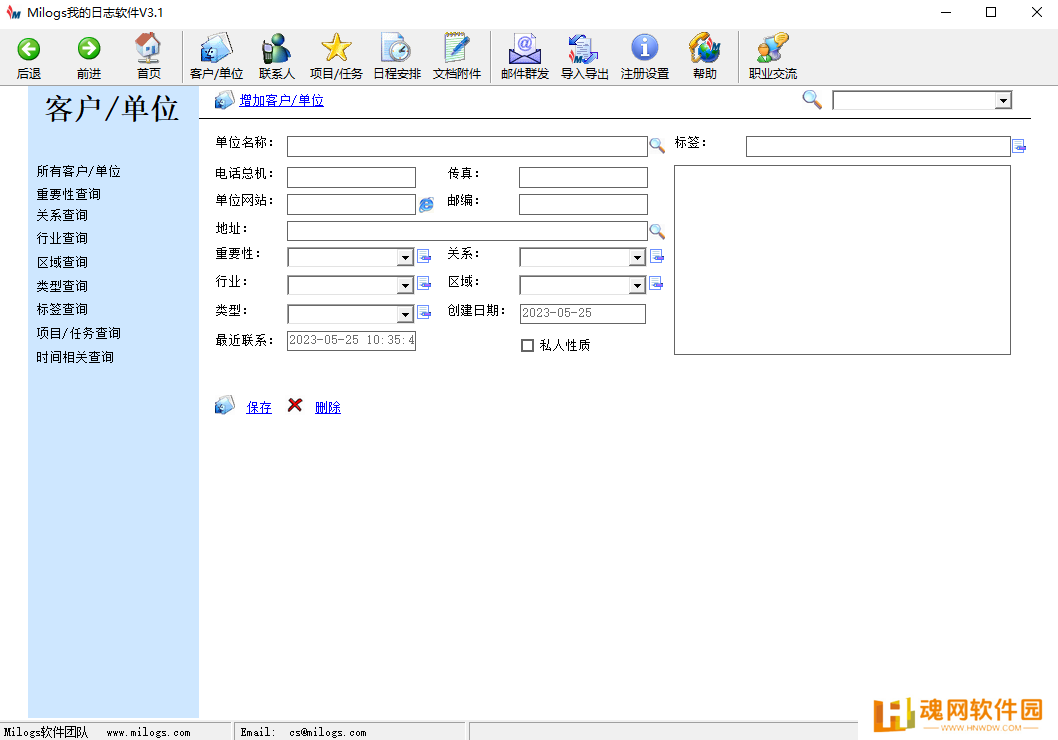This screenshot has width=1058, height=740.
Task: Click the 创建日期 date field
Action: click(582, 314)
